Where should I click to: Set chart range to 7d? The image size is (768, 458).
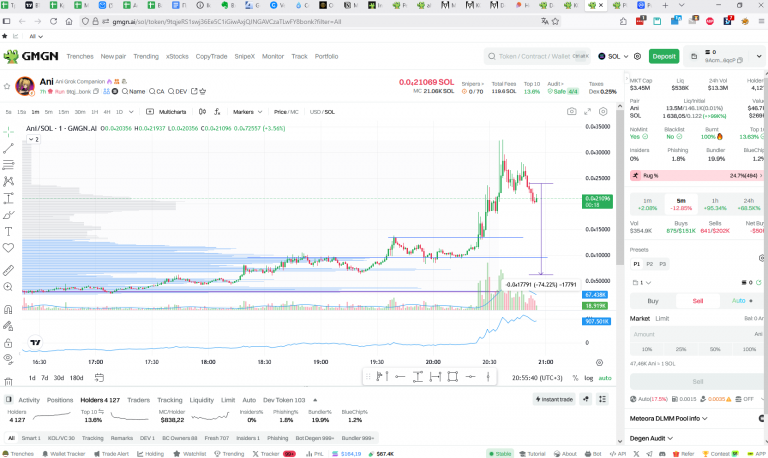pos(45,378)
